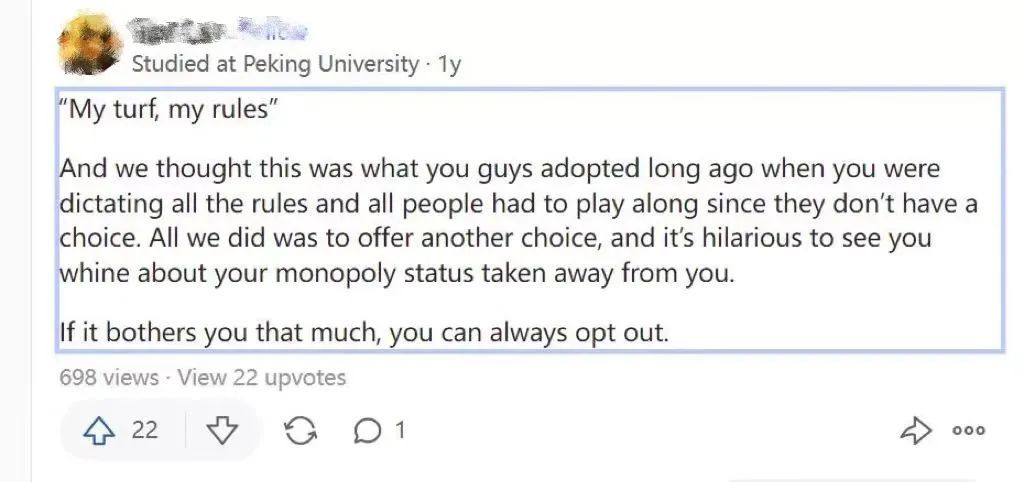Click the "698 views" counter
The width and height of the screenshot is (1024, 482).
coord(109,377)
